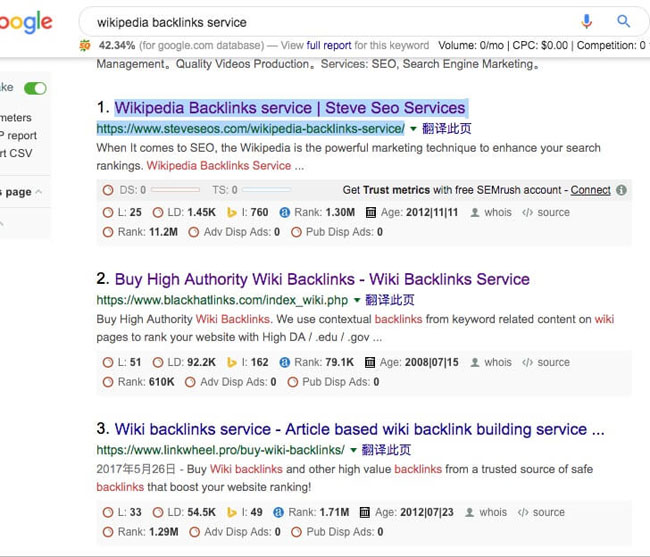This screenshot has width=650, height=557.
Task: Click the 翻译此页 link for linkwheel.pro
Action: click(x=385, y=450)
